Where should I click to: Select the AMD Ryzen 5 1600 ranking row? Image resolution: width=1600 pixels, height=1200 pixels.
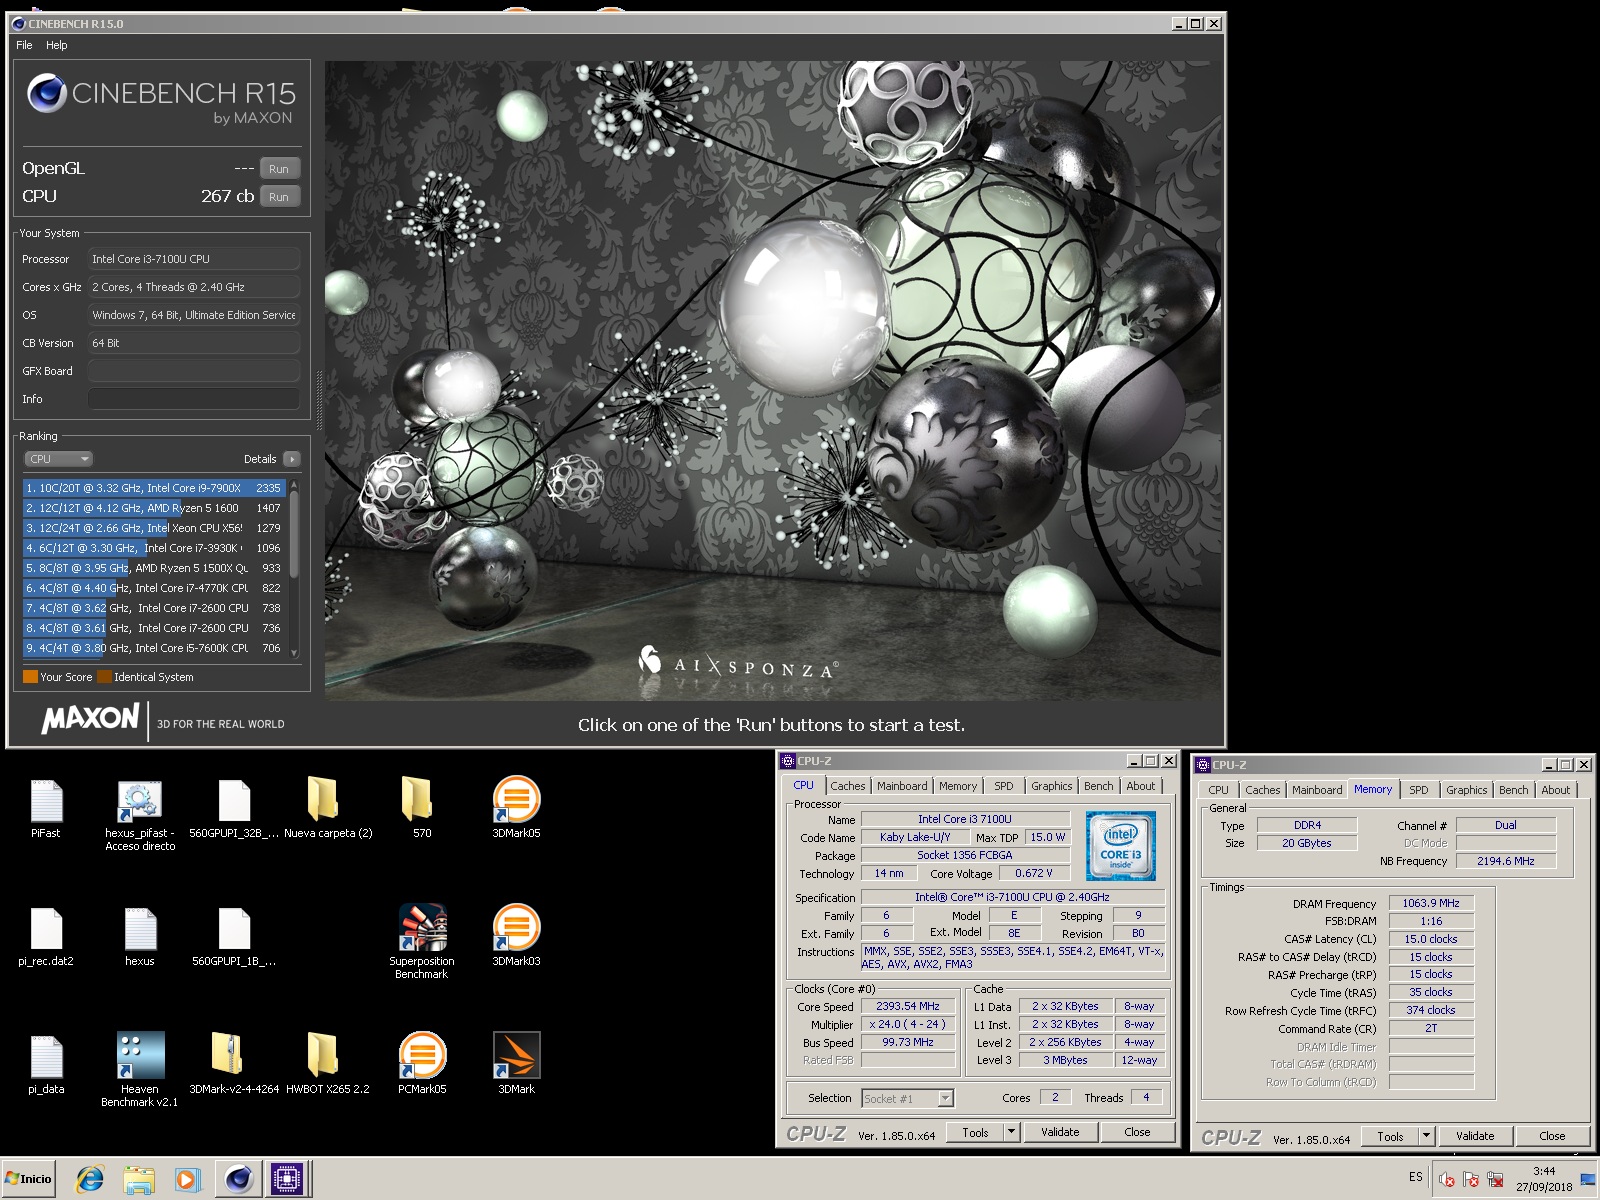point(154,508)
